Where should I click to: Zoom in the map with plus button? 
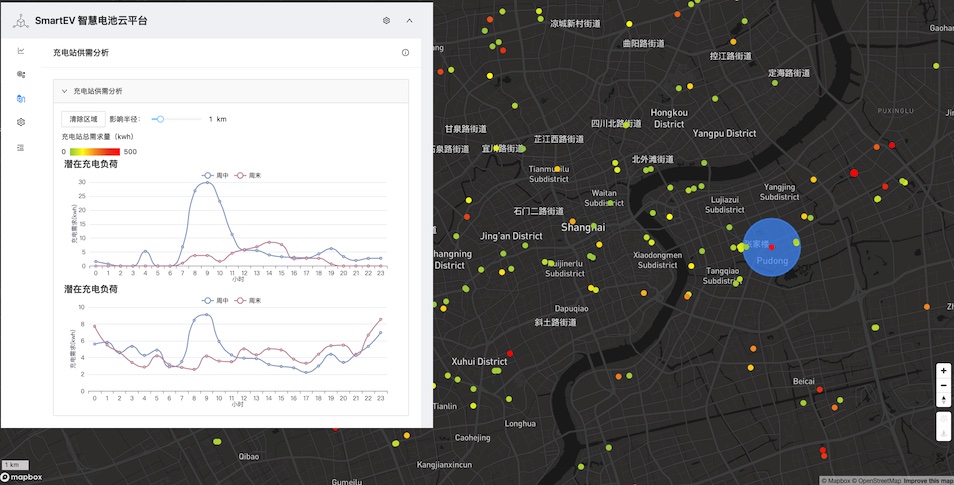coord(943,371)
